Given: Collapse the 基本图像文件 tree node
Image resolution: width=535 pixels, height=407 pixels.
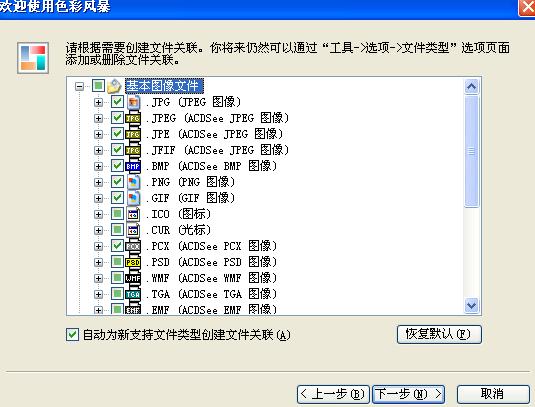Looking at the screenshot, I should click(79, 86).
